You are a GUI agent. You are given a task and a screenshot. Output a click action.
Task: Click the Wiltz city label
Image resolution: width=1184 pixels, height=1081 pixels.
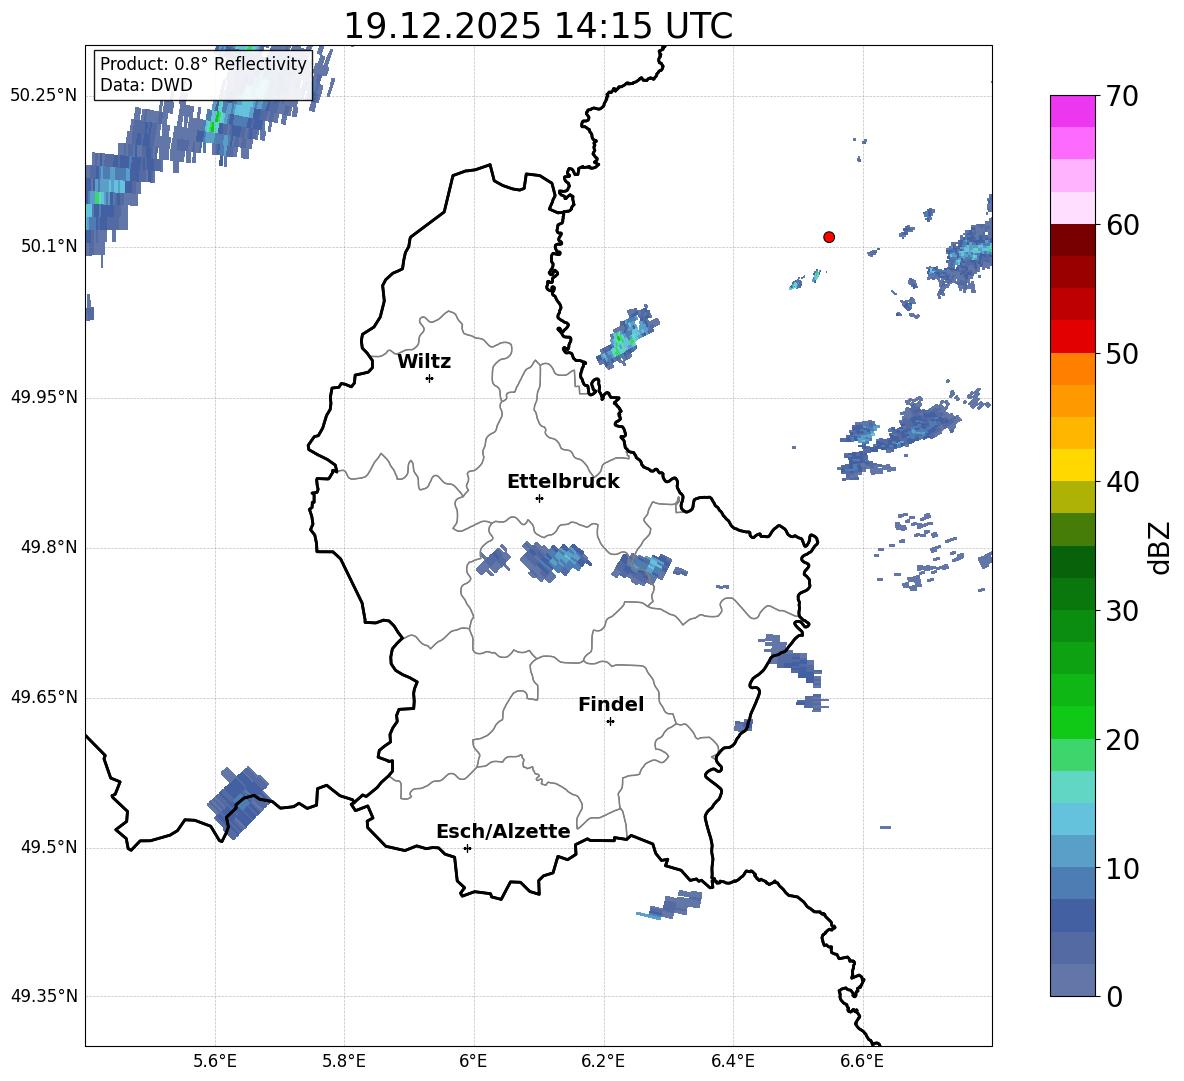click(x=424, y=361)
